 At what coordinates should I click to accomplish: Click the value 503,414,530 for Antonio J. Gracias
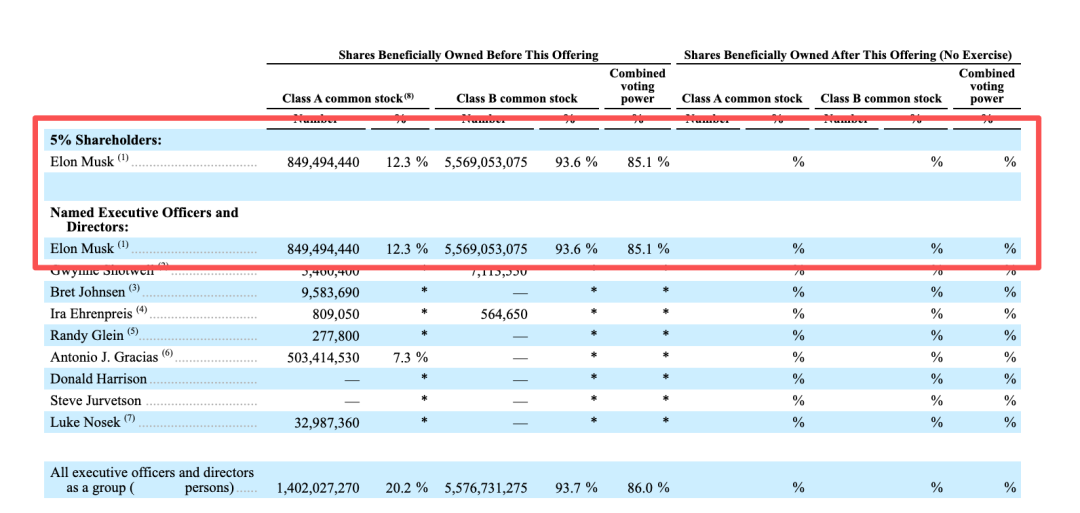[x=322, y=357]
